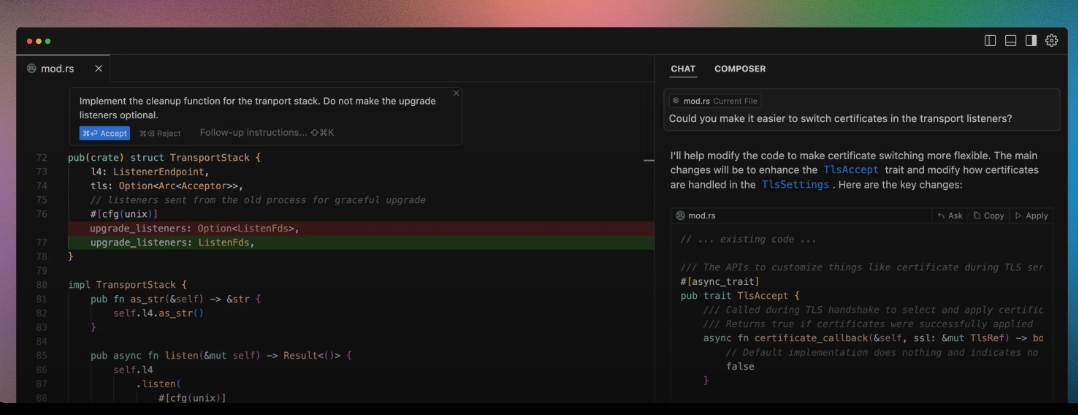Open settings via the gear icon
This screenshot has width=1078, height=415.
tap(1051, 41)
